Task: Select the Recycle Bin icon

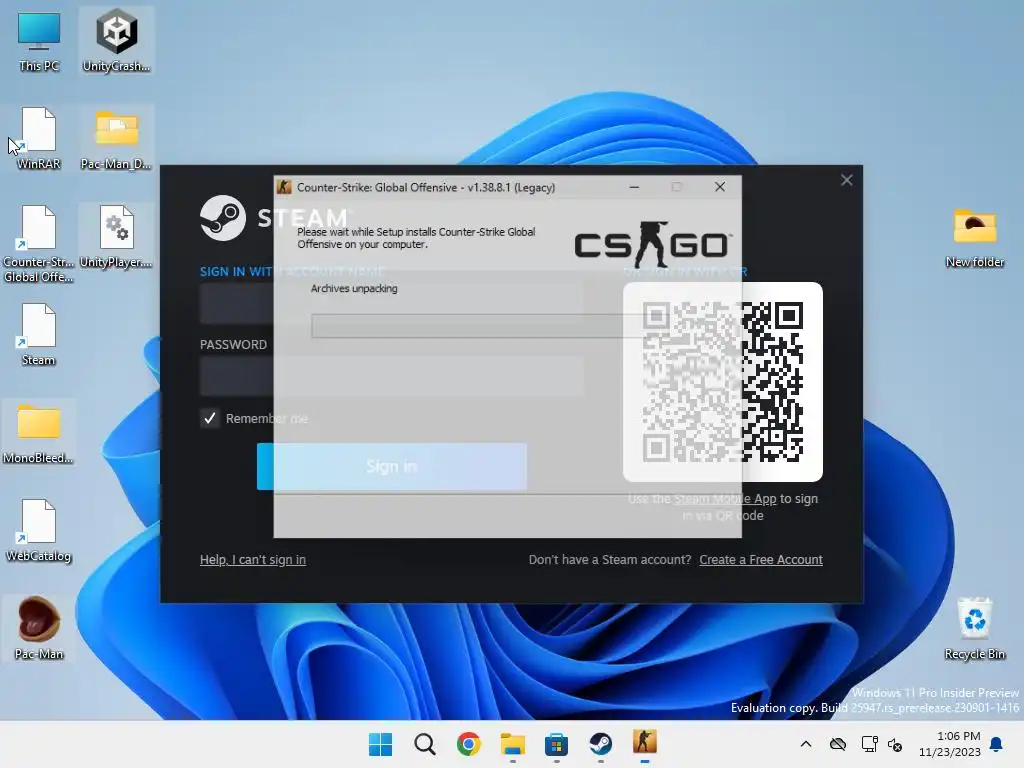Action: (x=974, y=628)
